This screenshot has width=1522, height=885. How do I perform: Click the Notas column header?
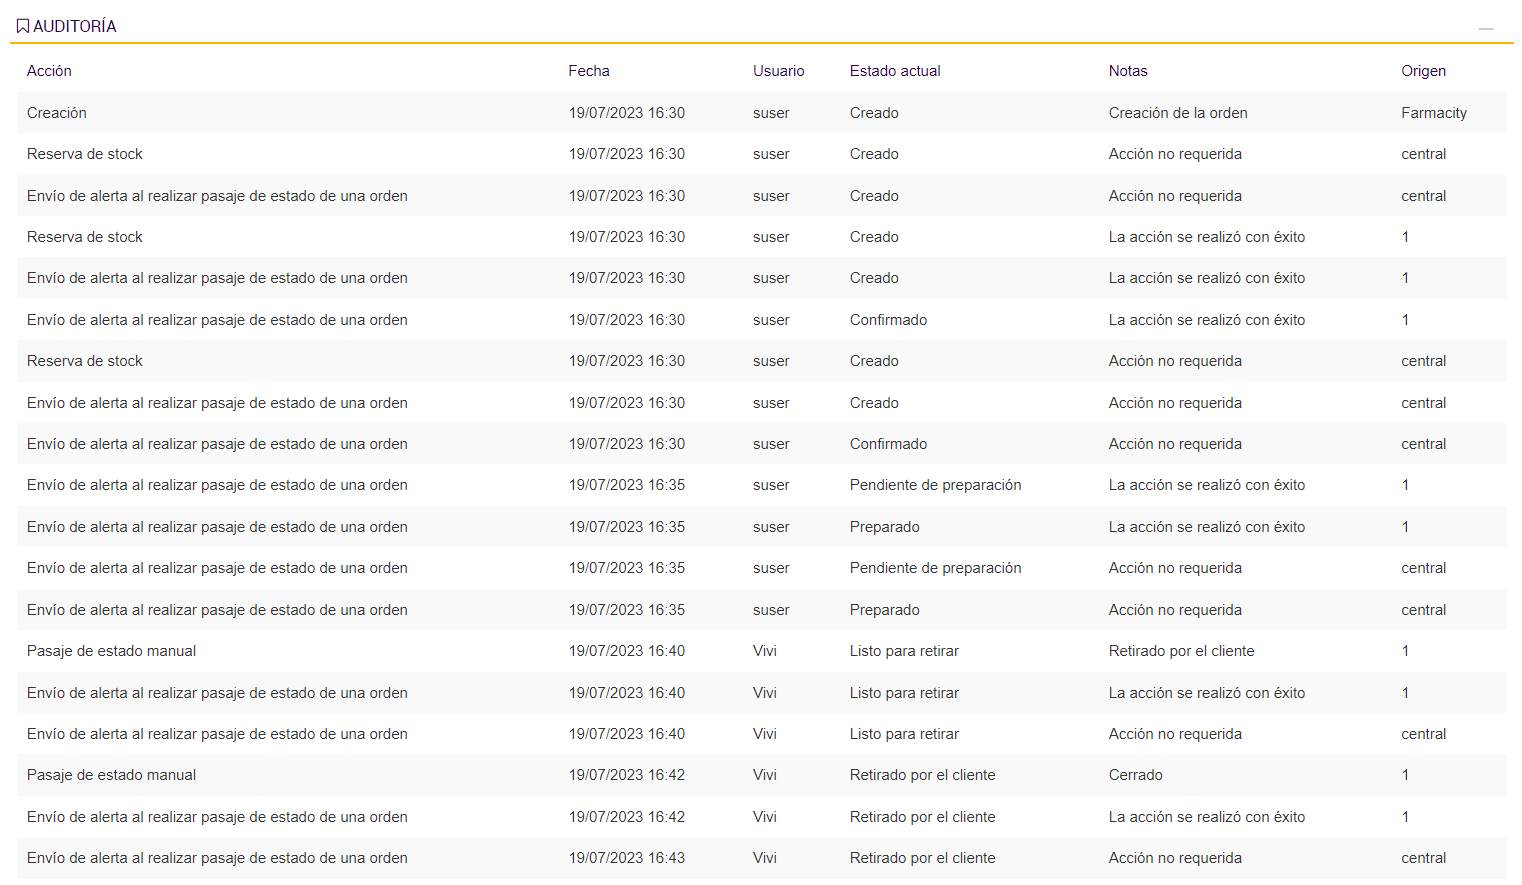(x=1128, y=71)
